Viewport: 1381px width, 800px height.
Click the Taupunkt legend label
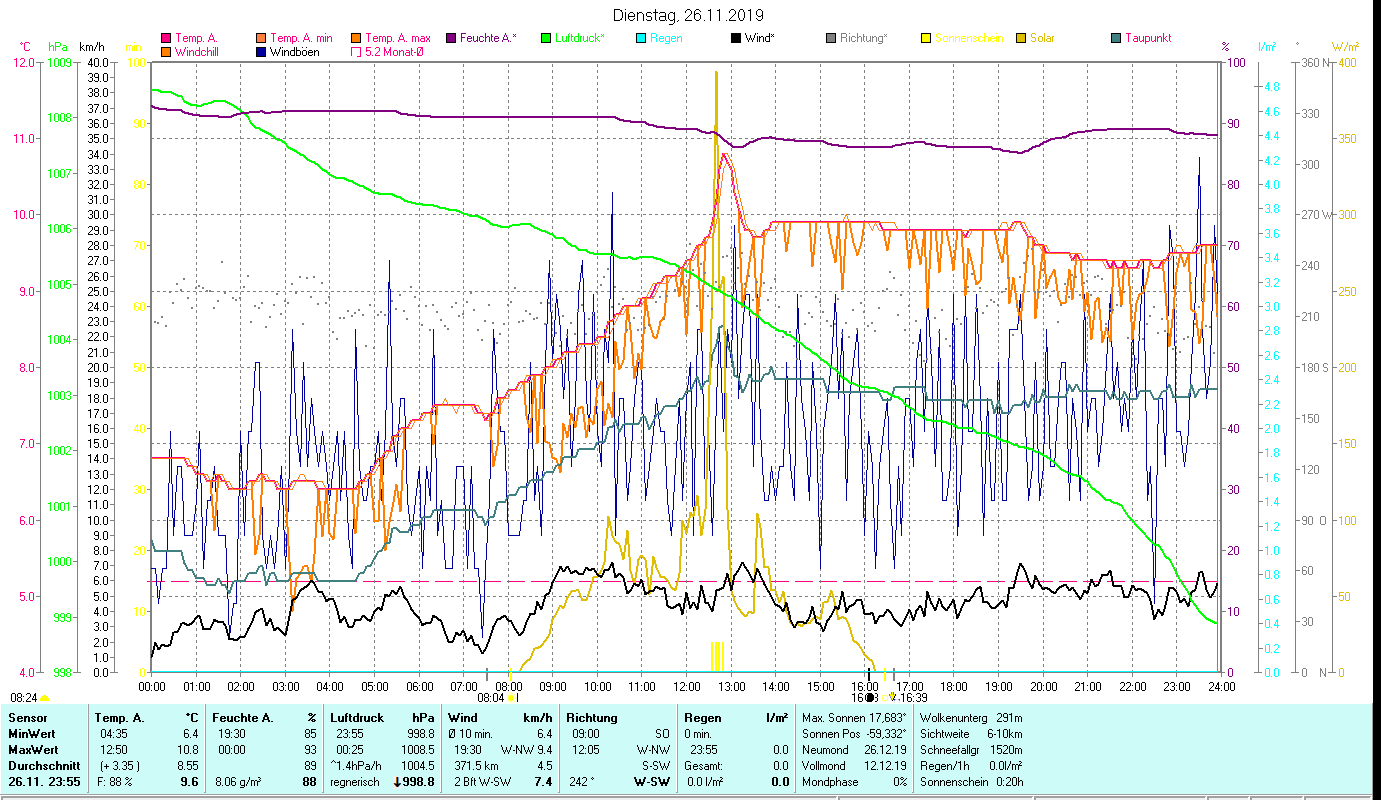tap(1147, 39)
